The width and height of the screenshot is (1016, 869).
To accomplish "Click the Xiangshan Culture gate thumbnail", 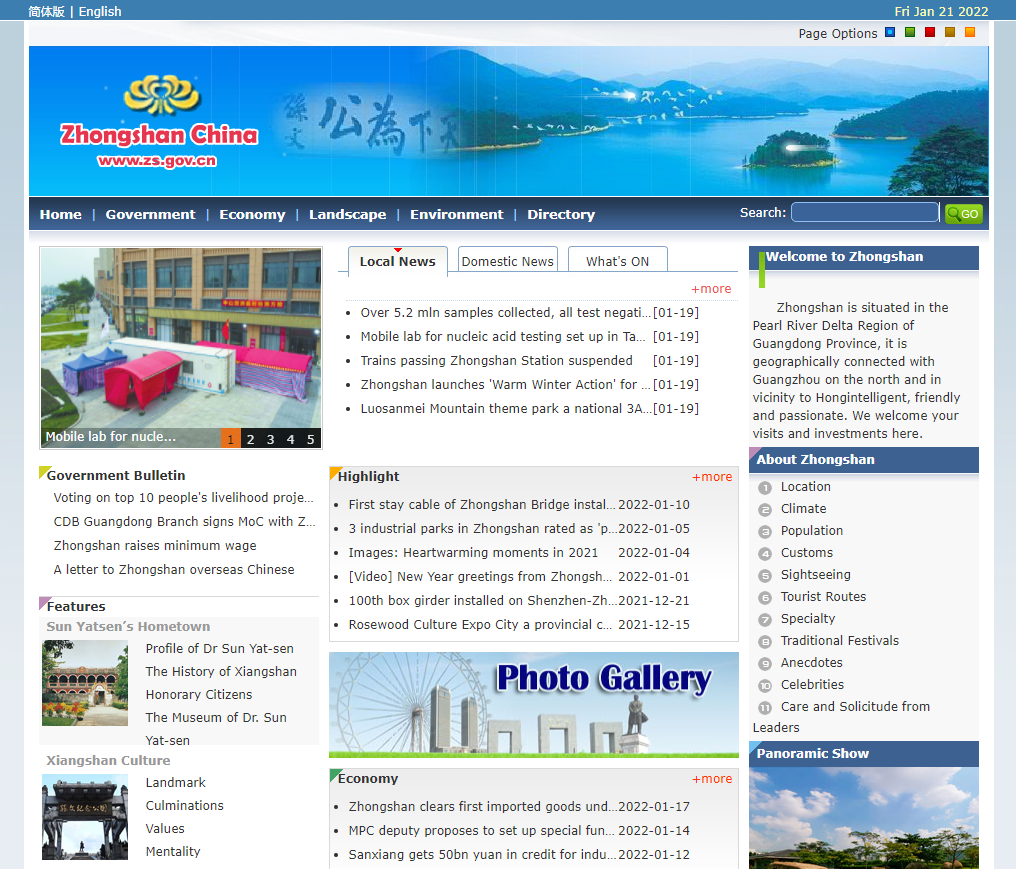I will tap(85, 817).
